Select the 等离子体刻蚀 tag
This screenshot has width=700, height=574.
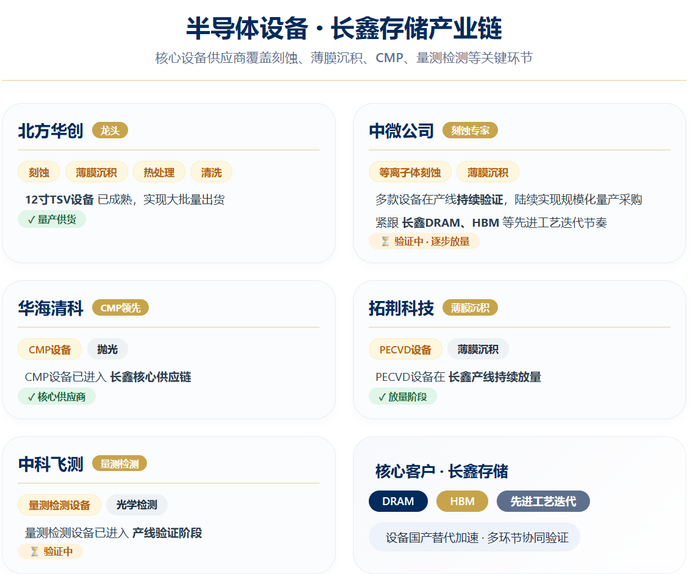410,172
